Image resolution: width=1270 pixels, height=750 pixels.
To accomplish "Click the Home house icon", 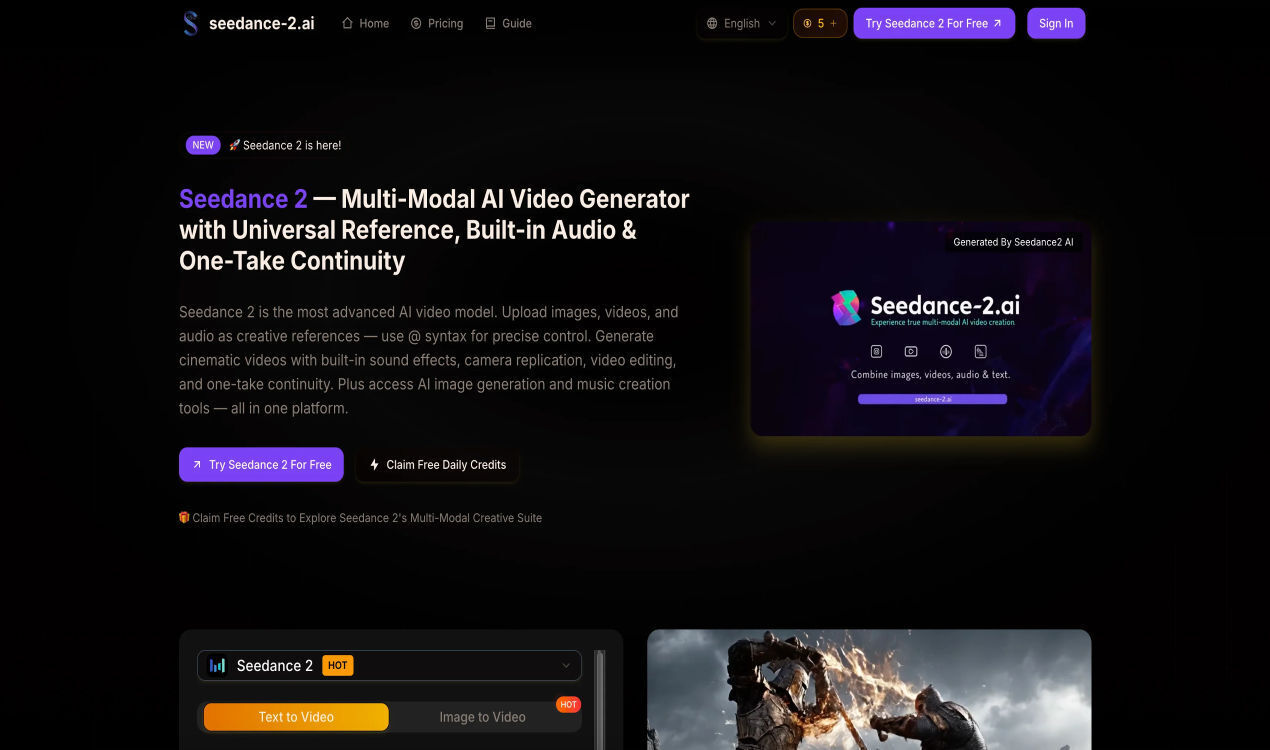I will [x=348, y=23].
